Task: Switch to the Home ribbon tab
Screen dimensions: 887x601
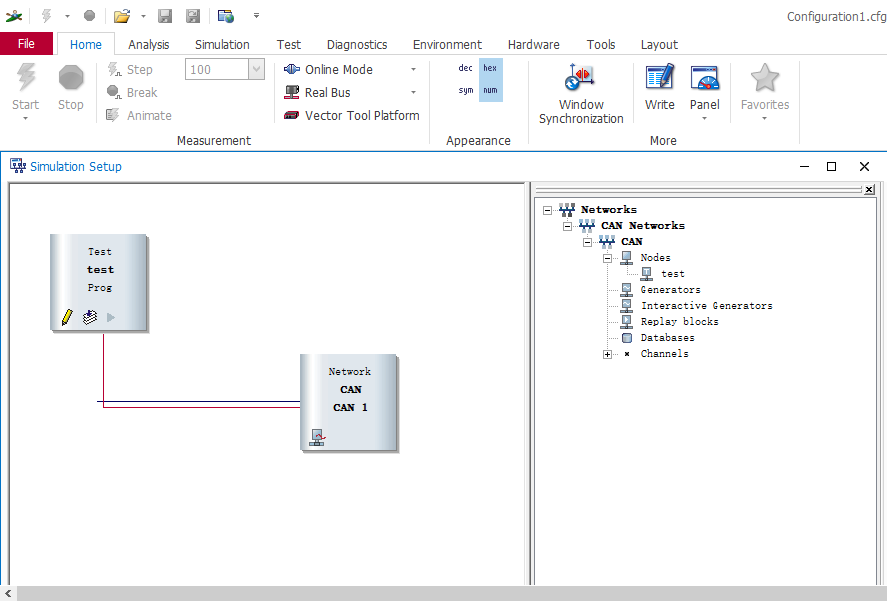Action: point(86,44)
